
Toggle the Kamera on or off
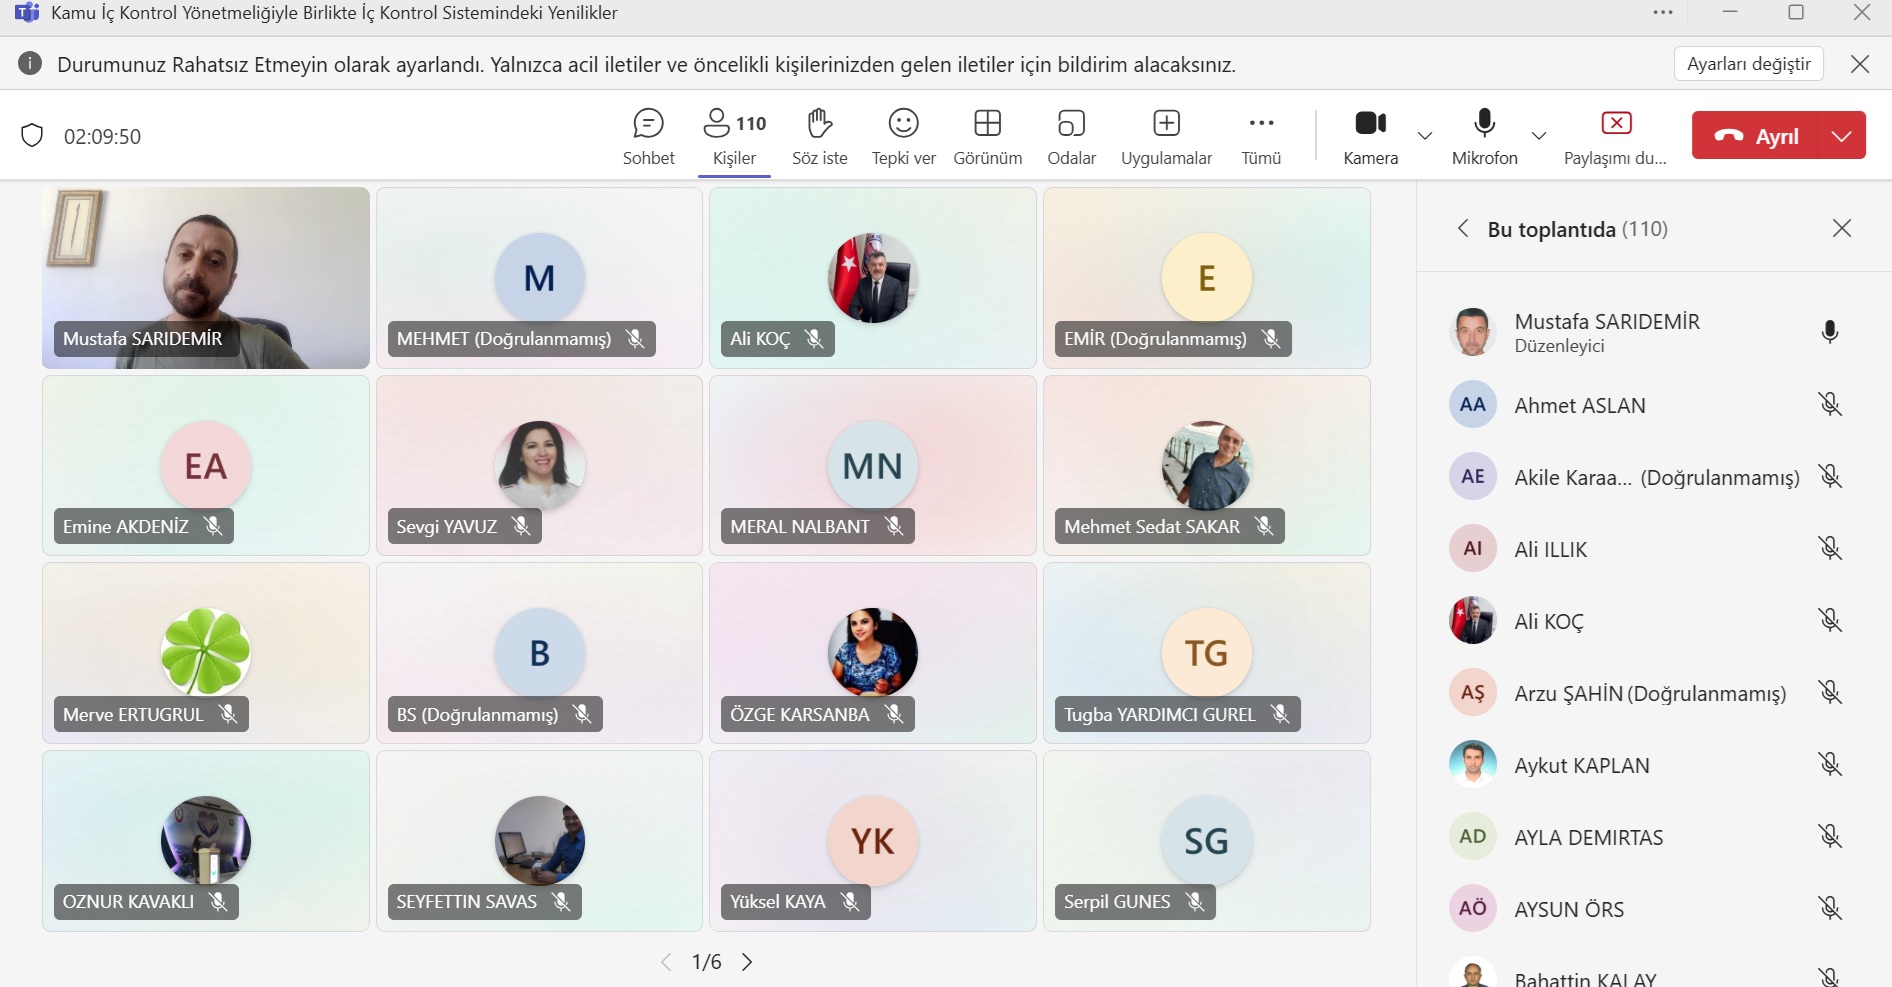[1370, 124]
